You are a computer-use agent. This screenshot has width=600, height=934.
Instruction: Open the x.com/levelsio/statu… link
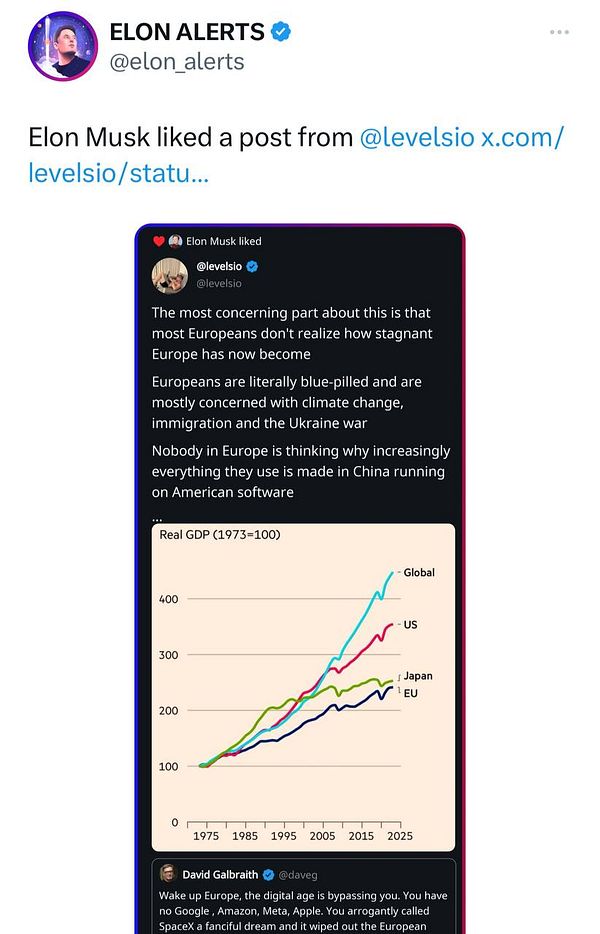[x=522, y=137]
